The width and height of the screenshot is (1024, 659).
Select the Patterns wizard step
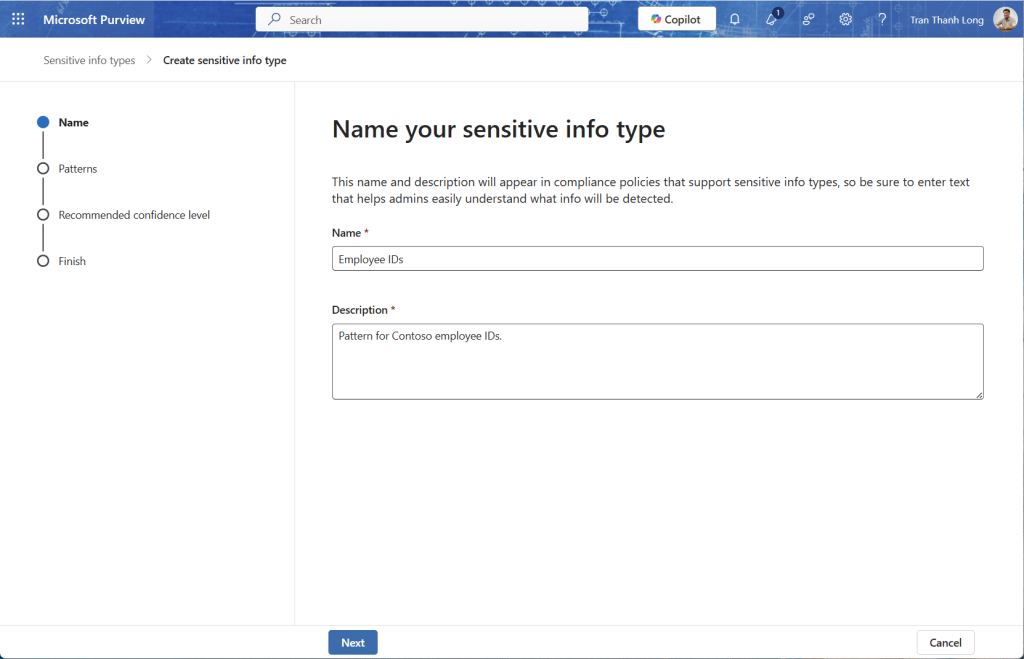tap(77, 169)
